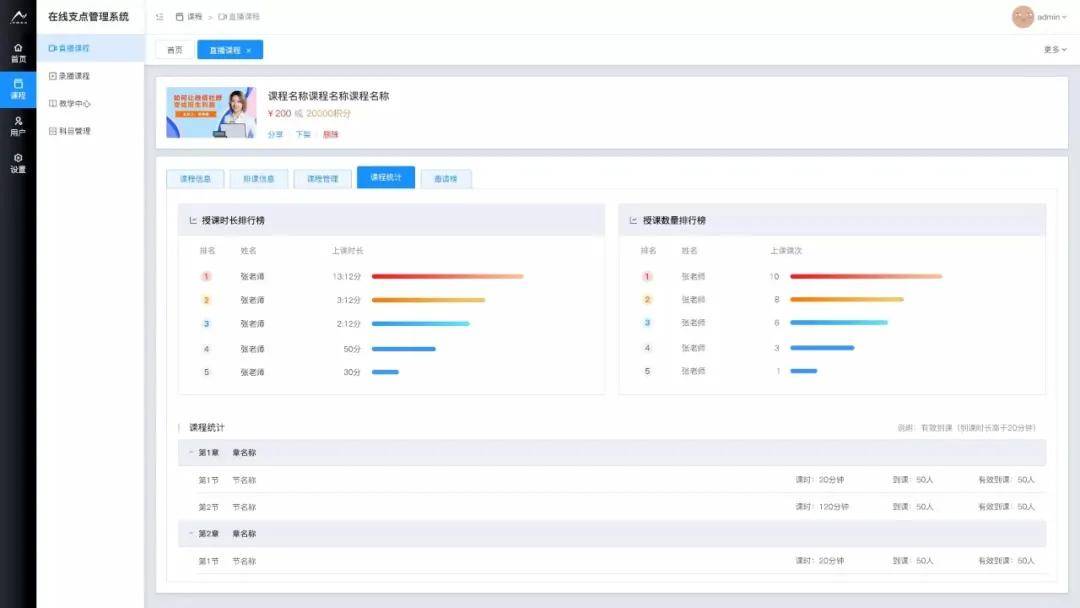The image size is (1080, 608).
Task: Open the 更多 dropdown
Action: pyautogui.click(x=1055, y=49)
